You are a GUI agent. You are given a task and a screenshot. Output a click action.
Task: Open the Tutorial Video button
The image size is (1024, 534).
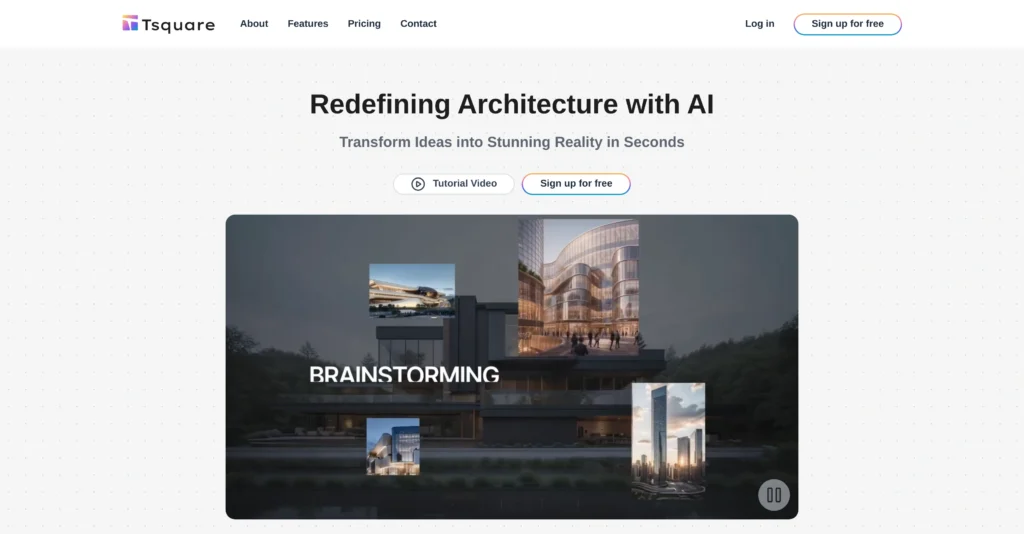(454, 184)
